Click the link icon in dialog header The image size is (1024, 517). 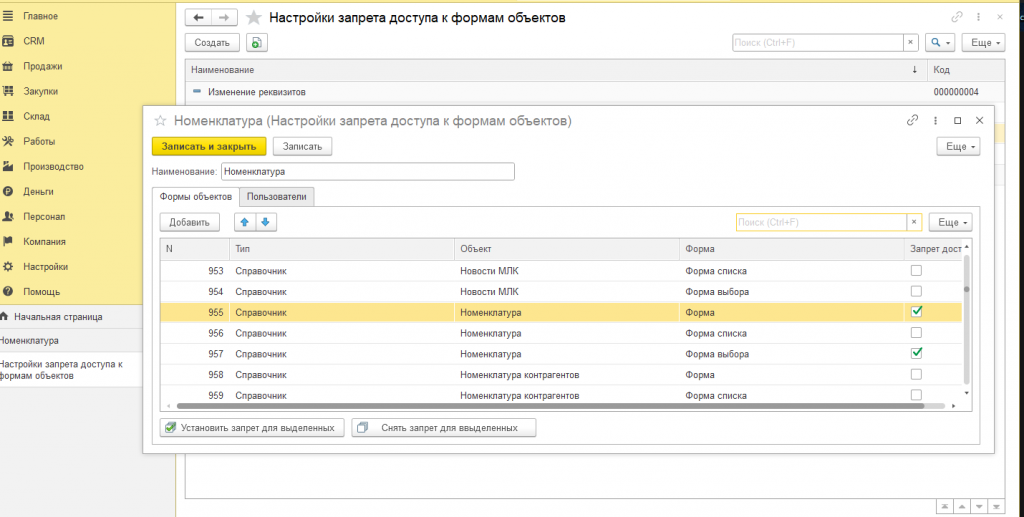pos(912,120)
